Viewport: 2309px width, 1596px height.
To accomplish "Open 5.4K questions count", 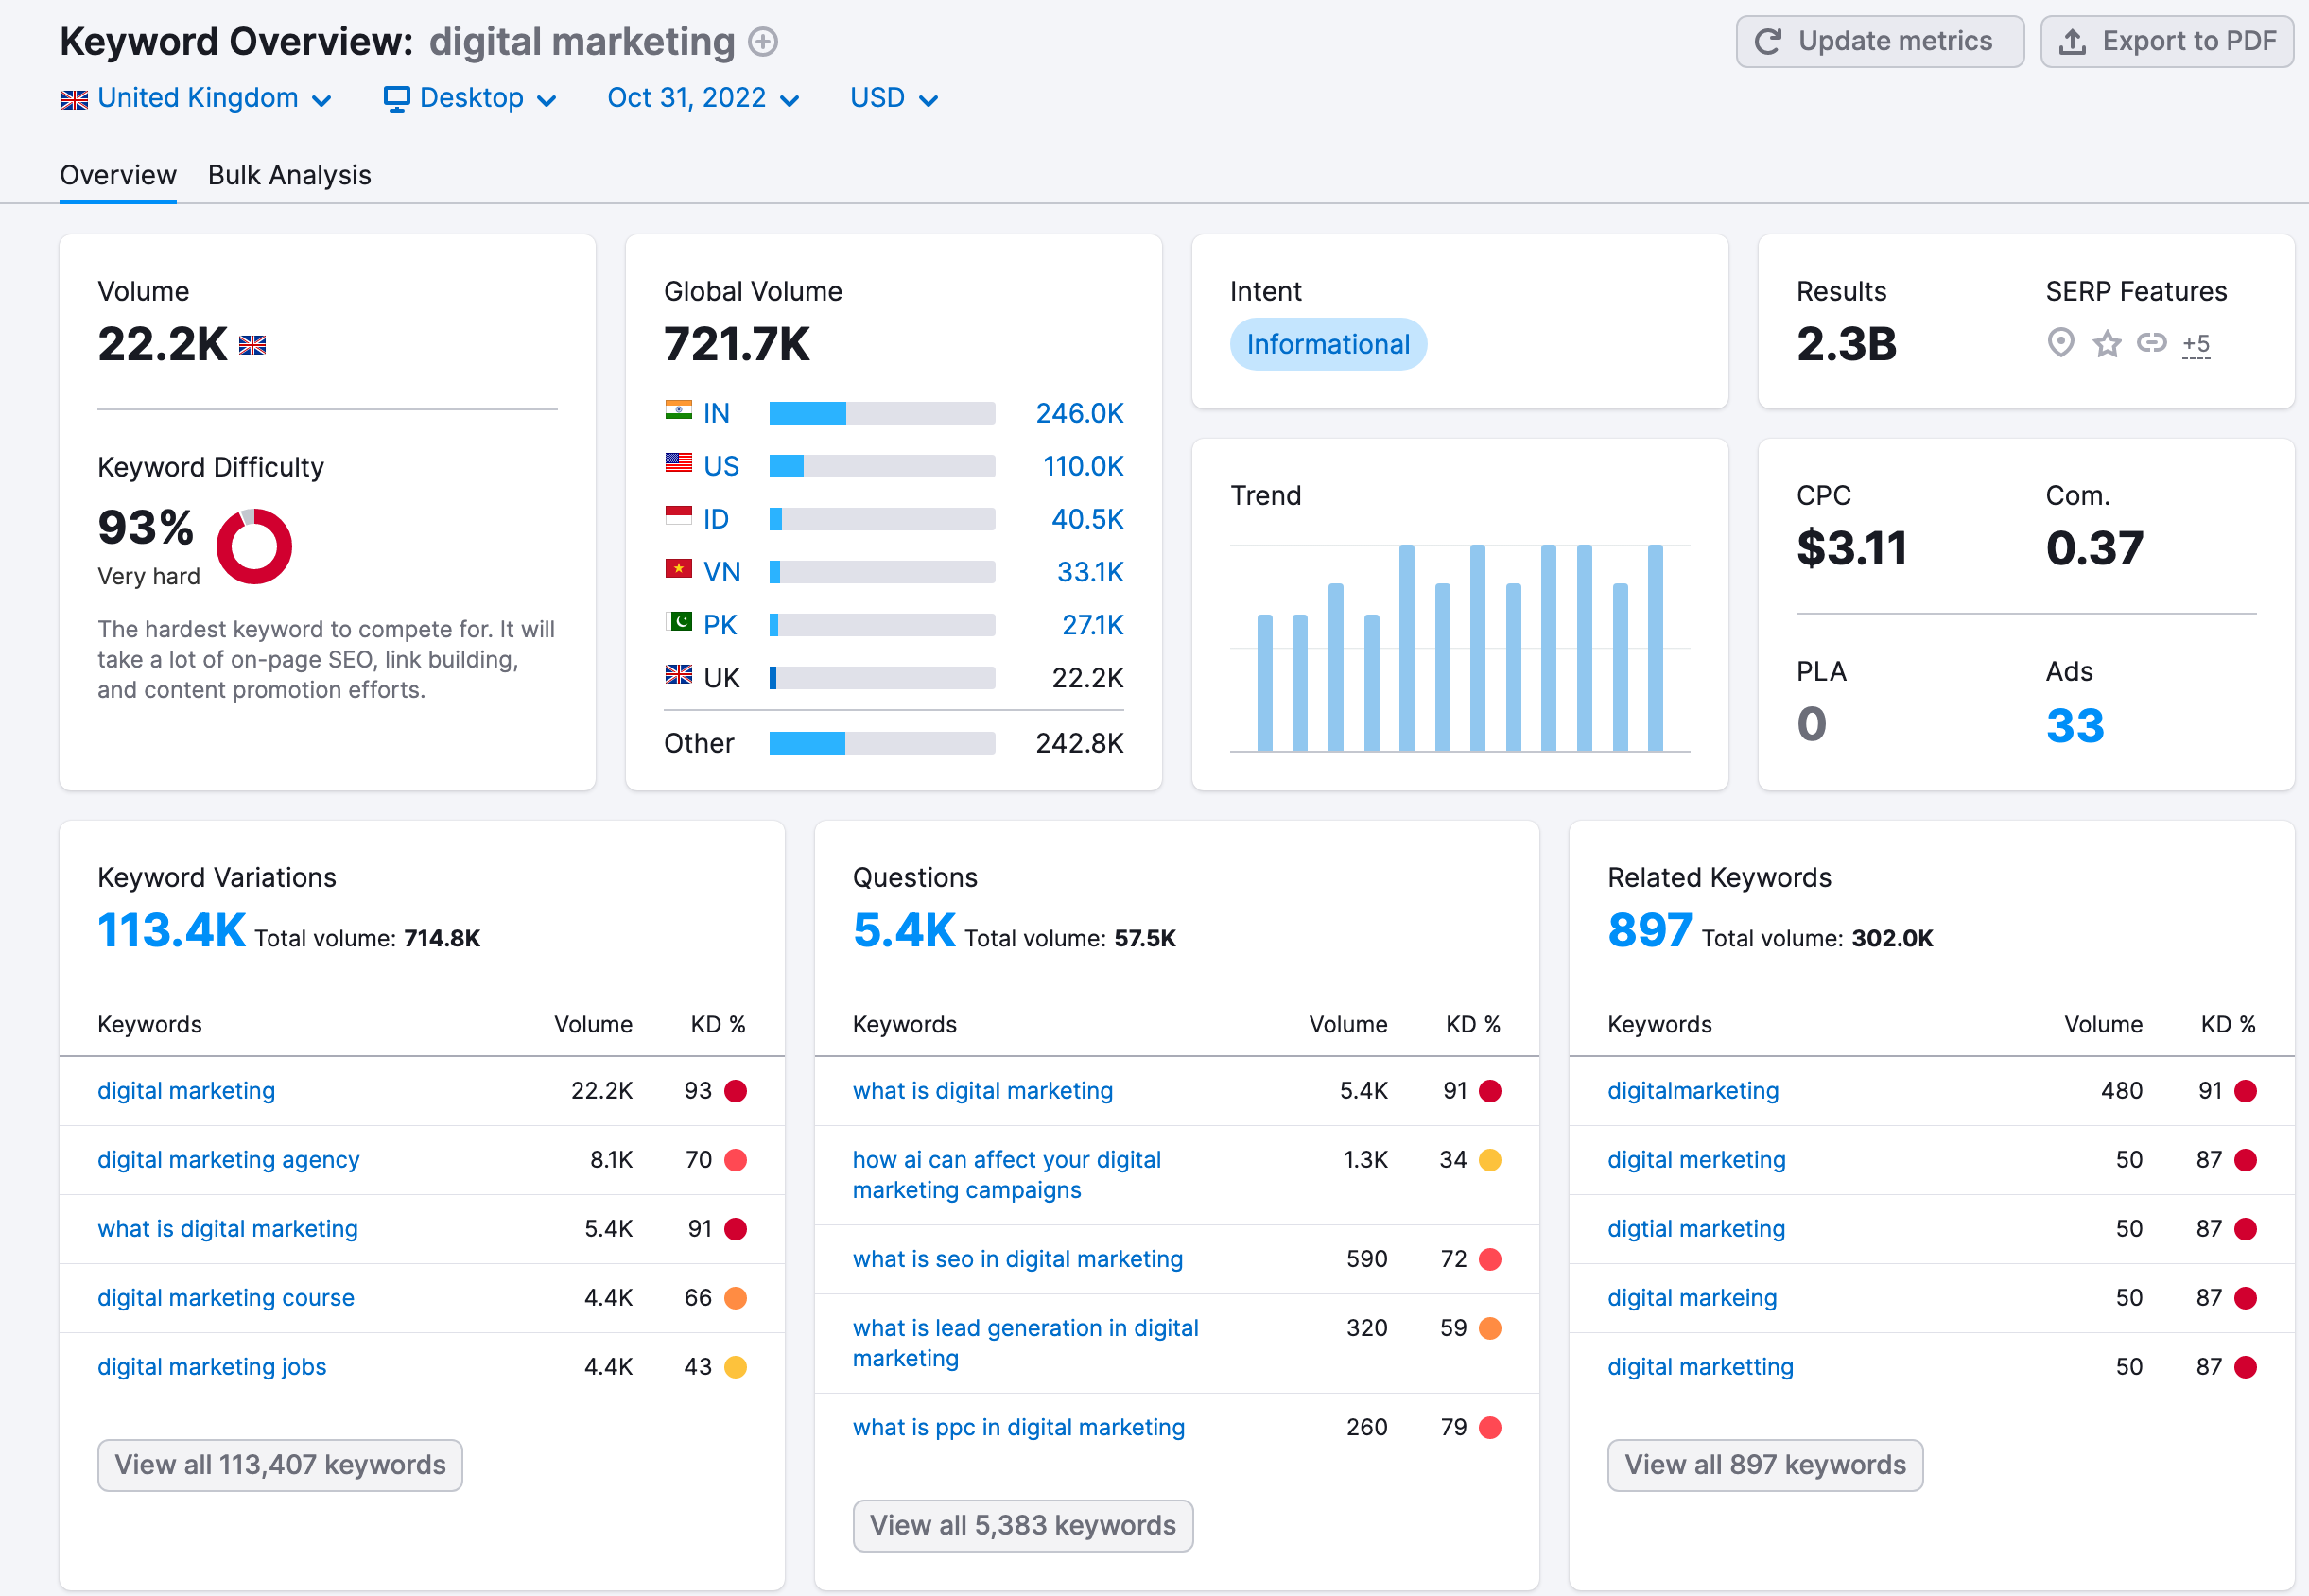I will [x=904, y=930].
